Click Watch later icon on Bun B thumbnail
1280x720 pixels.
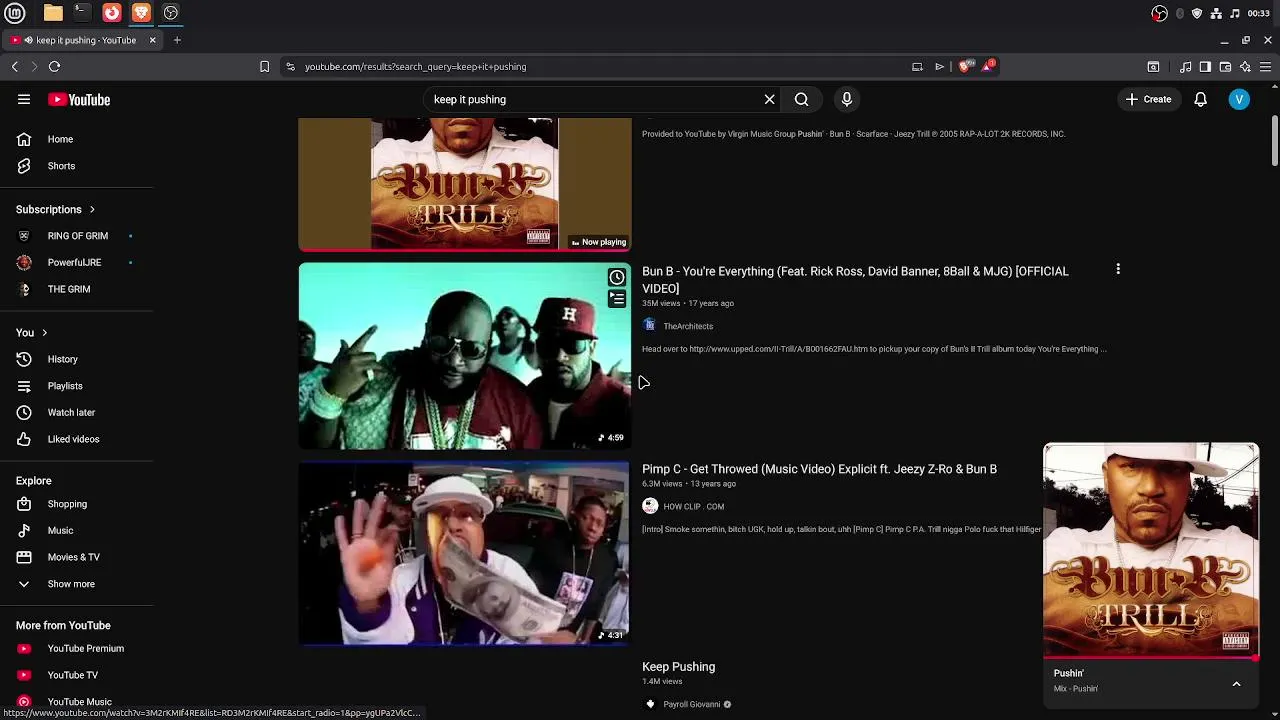(x=617, y=278)
